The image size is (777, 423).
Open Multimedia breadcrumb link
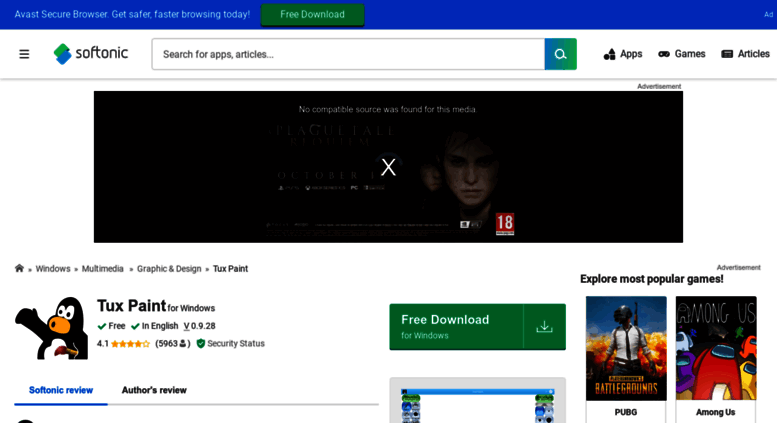[x=103, y=268]
